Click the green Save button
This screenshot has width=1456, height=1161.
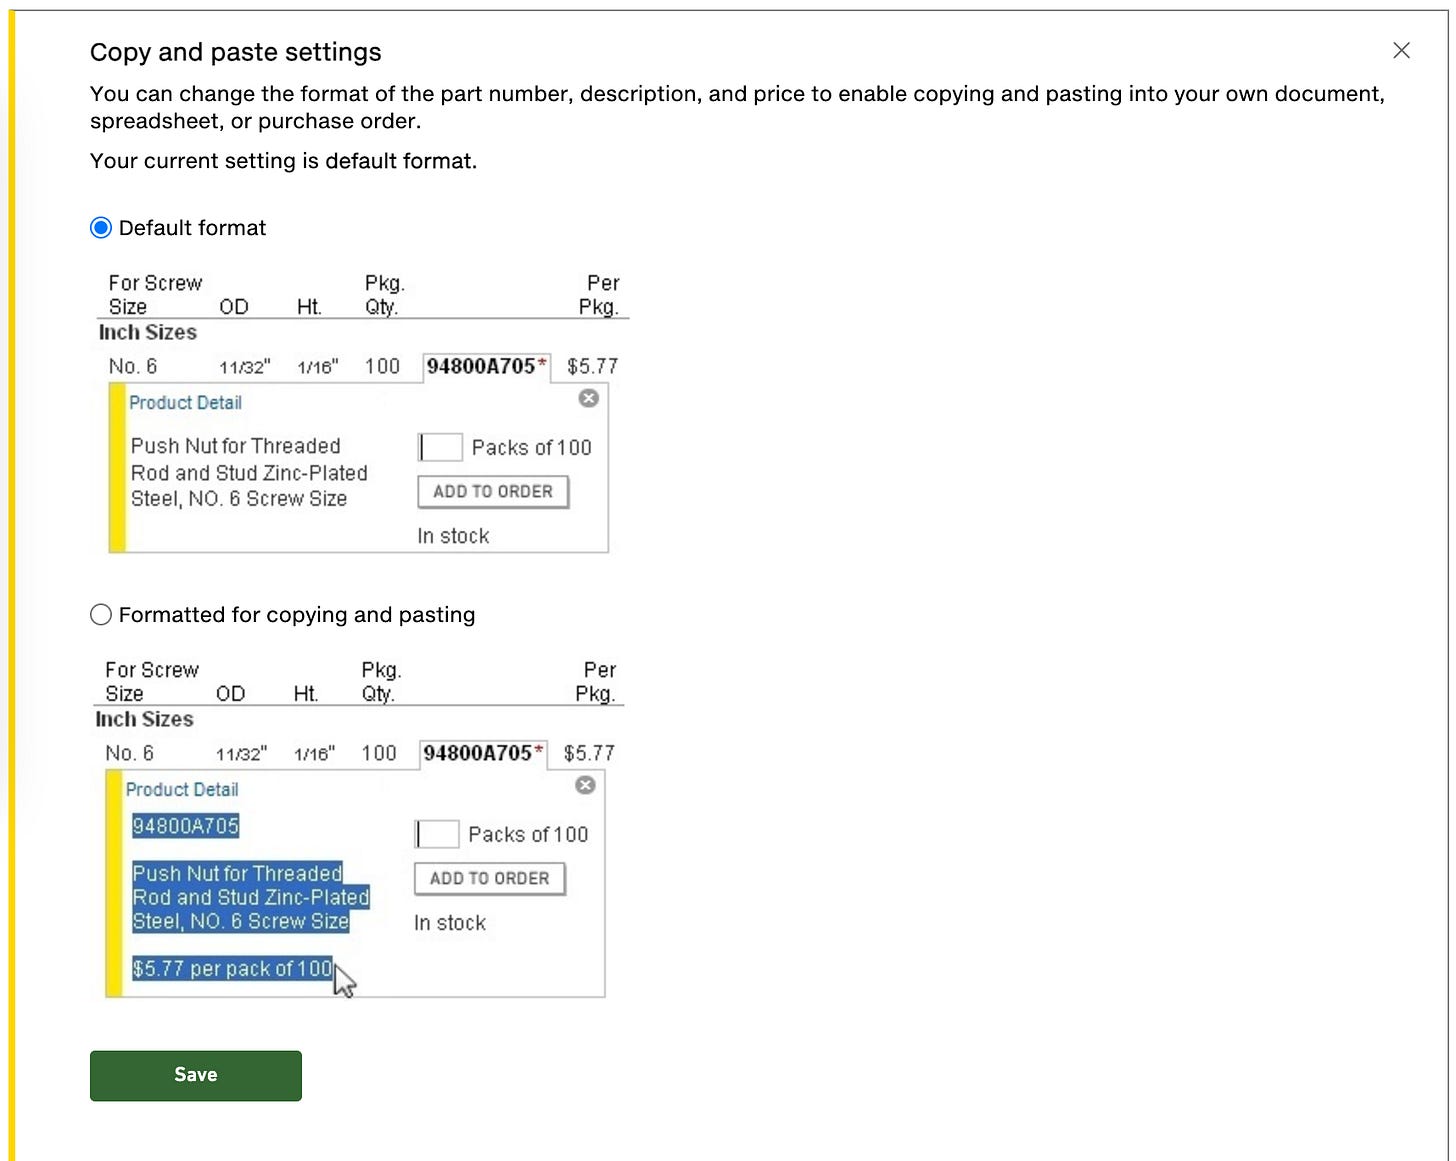click(196, 1075)
